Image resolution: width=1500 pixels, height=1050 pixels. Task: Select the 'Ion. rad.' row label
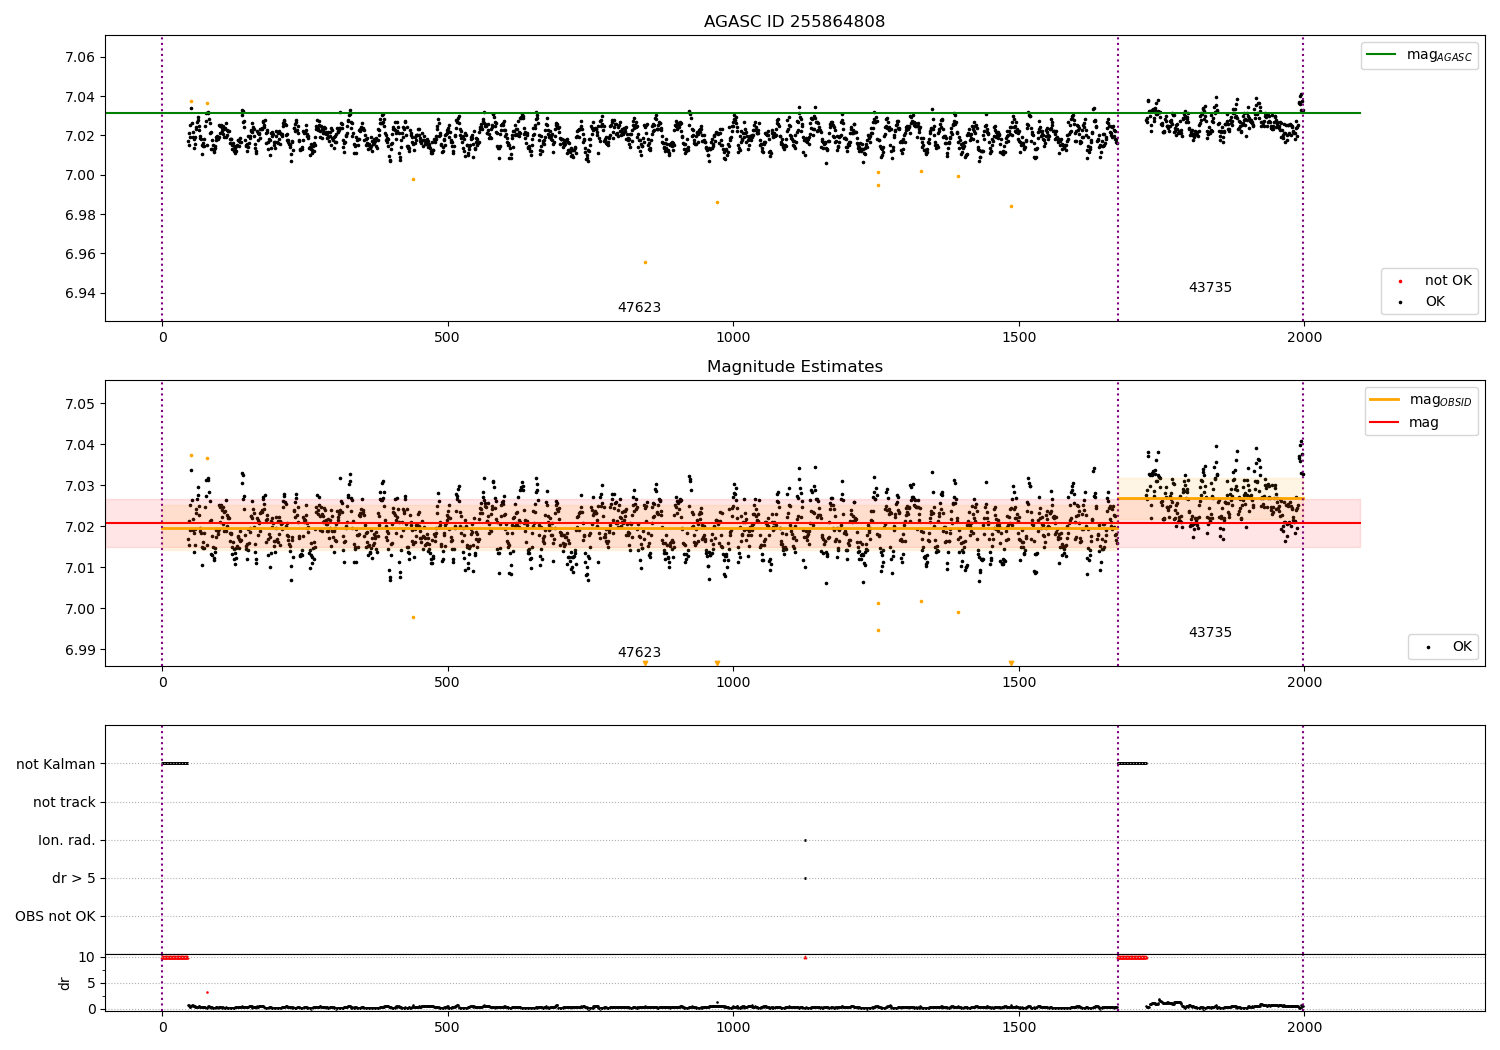coord(67,840)
